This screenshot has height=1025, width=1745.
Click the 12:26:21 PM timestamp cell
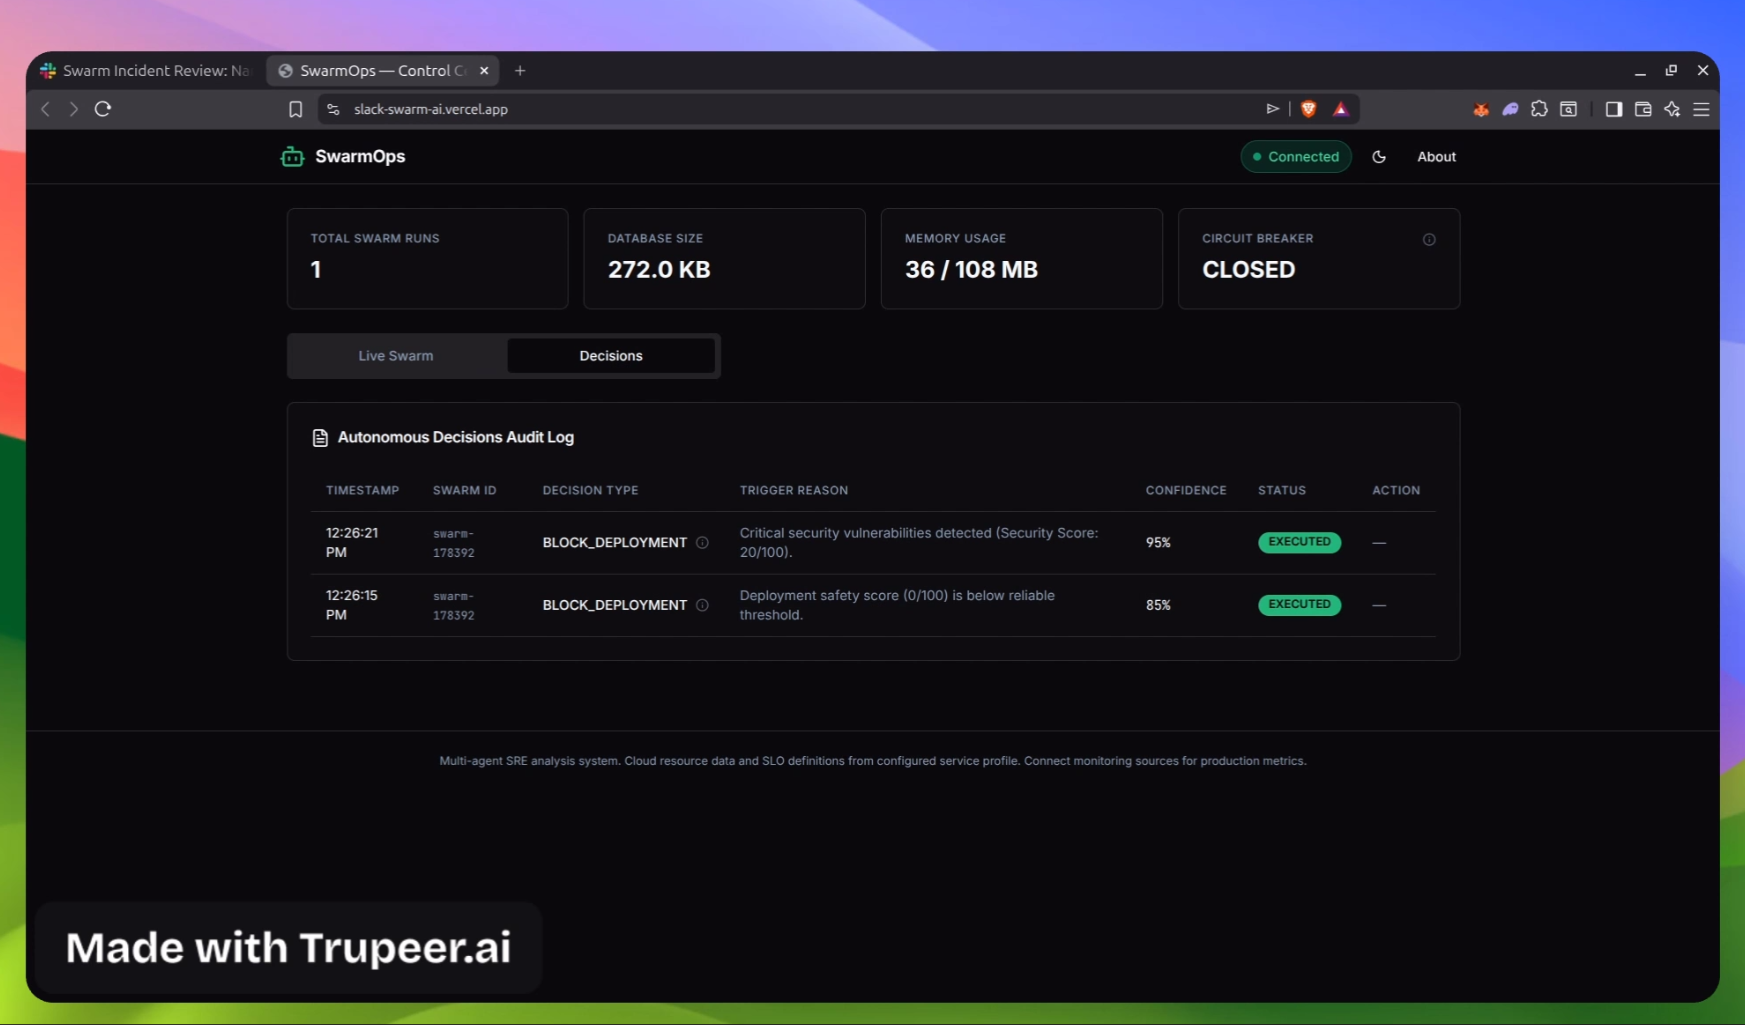pyautogui.click(x=352, y=543)
